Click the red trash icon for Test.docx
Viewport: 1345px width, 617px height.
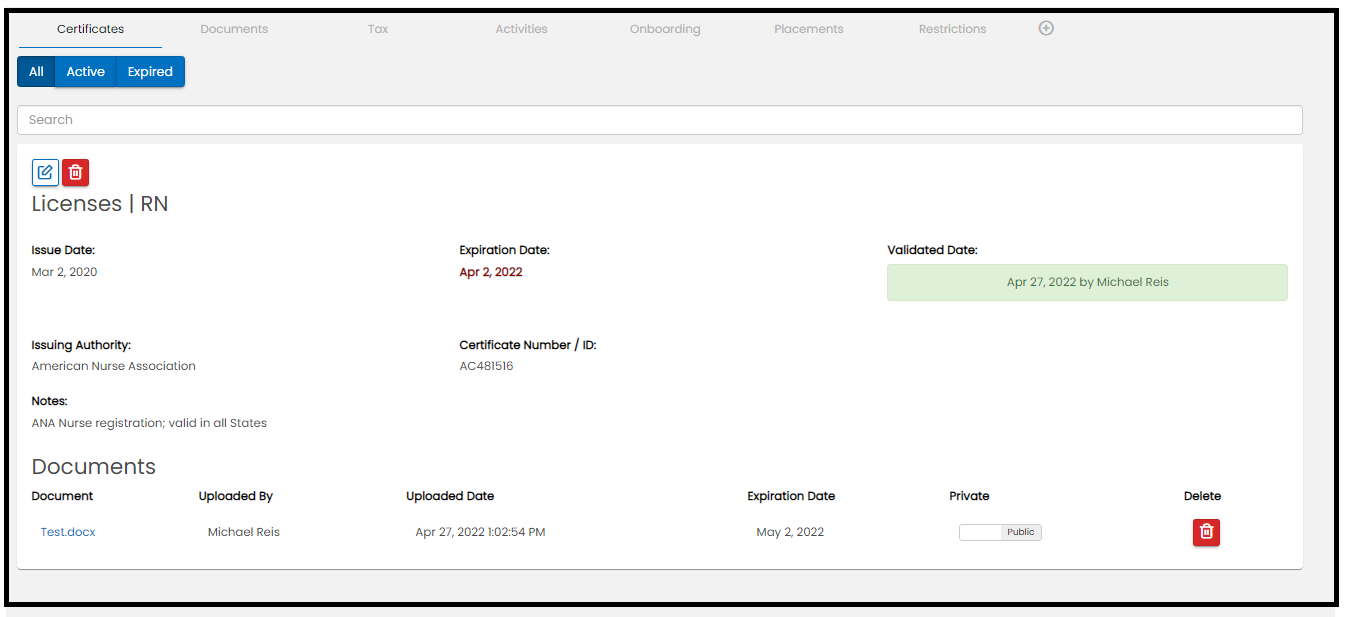tap(1206, 532)
